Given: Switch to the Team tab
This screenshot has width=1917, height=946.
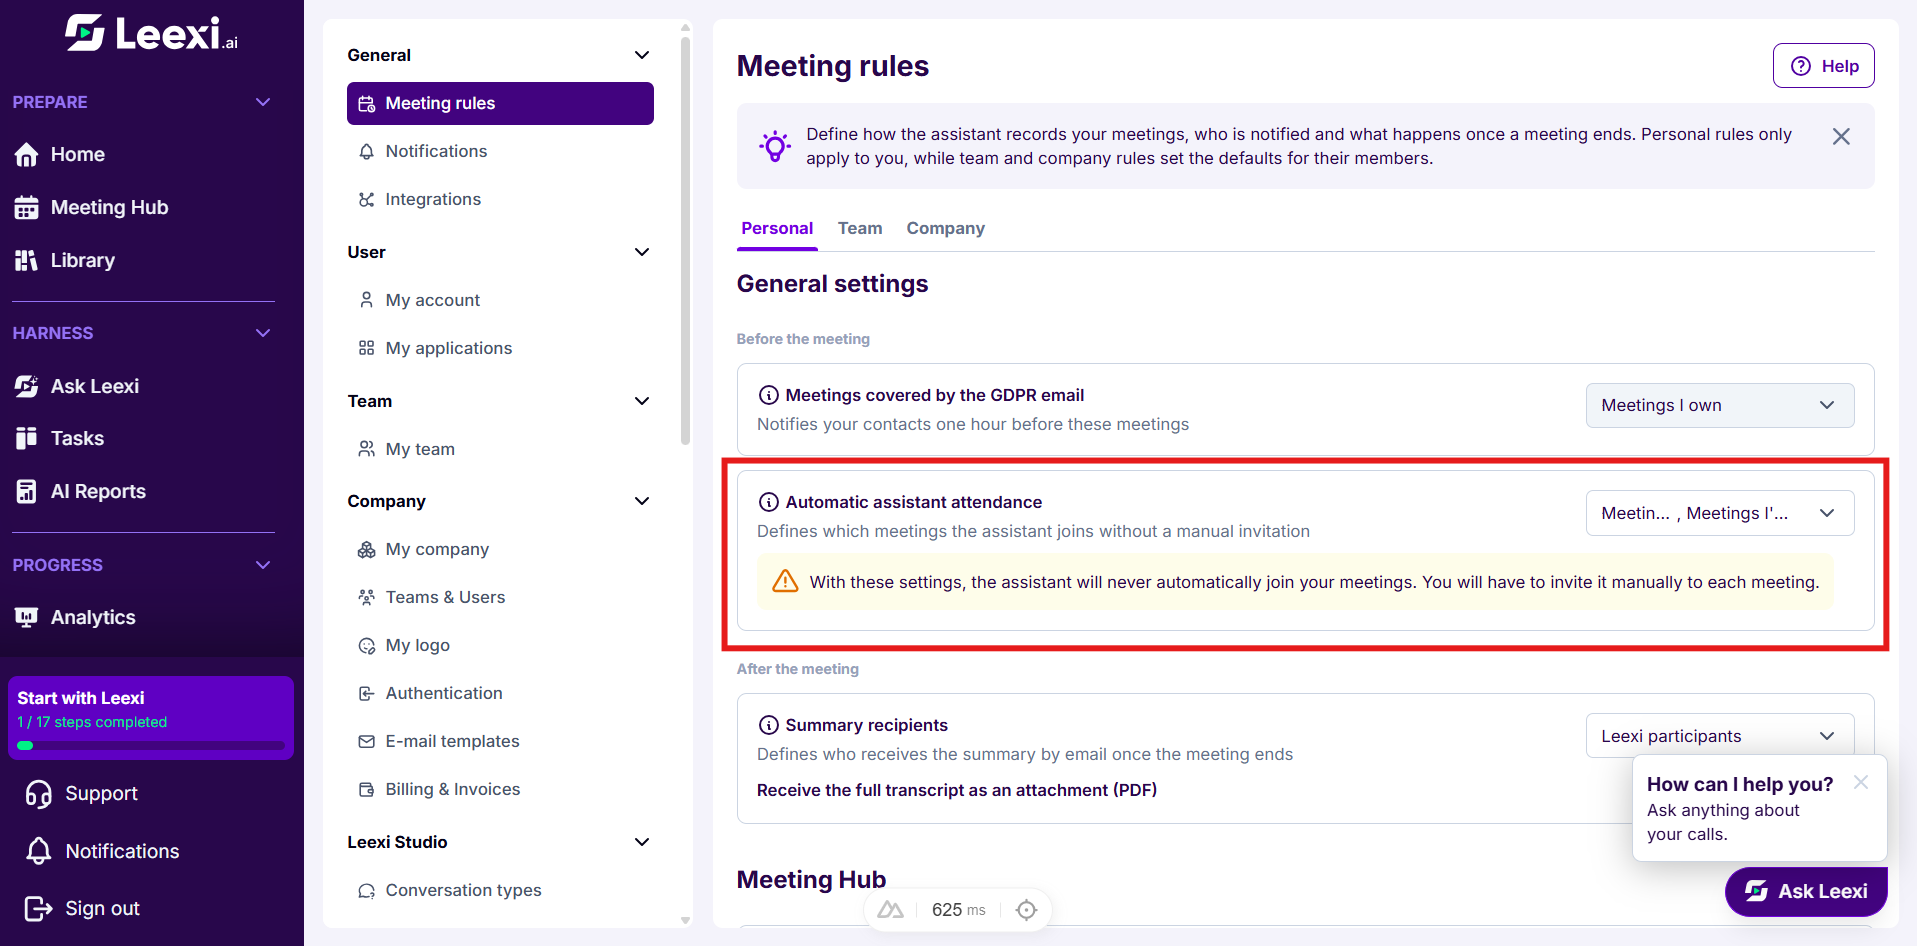Looking at the screenshot, I should pyautogui.click(x=860, y=228).
